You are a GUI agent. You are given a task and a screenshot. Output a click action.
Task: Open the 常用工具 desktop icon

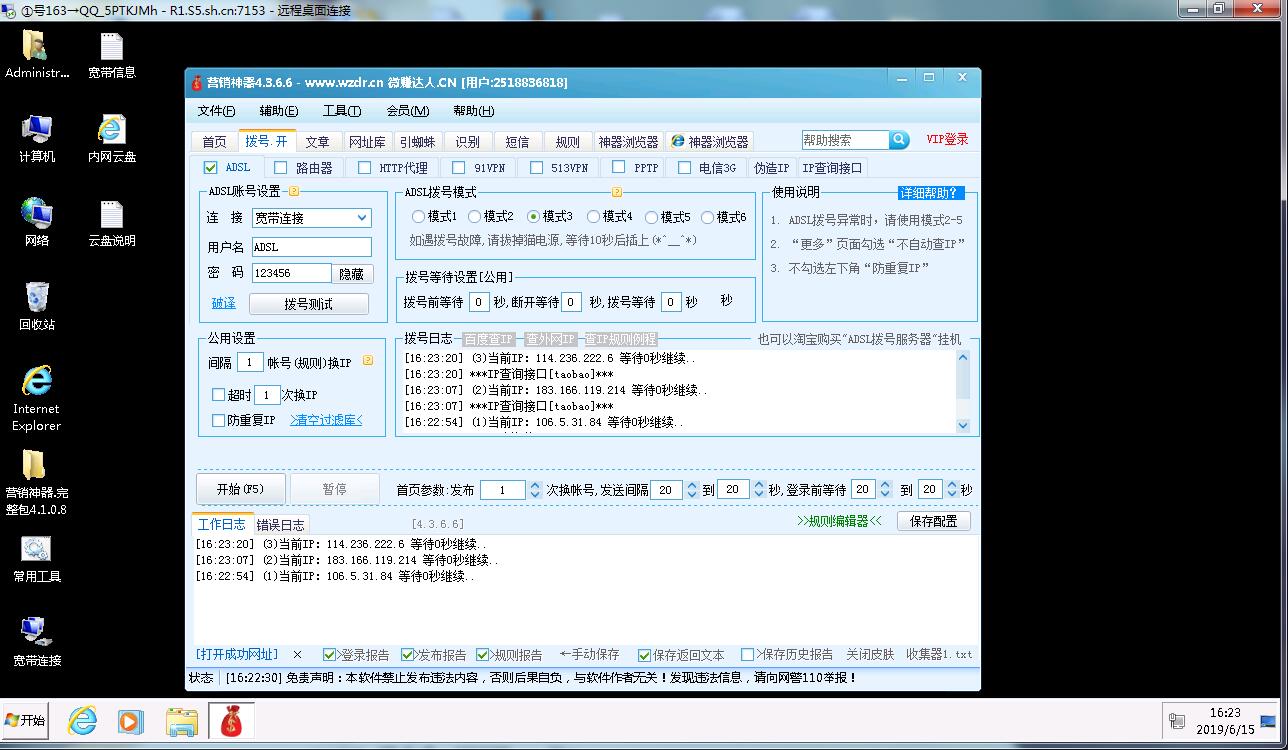(37, 549)
